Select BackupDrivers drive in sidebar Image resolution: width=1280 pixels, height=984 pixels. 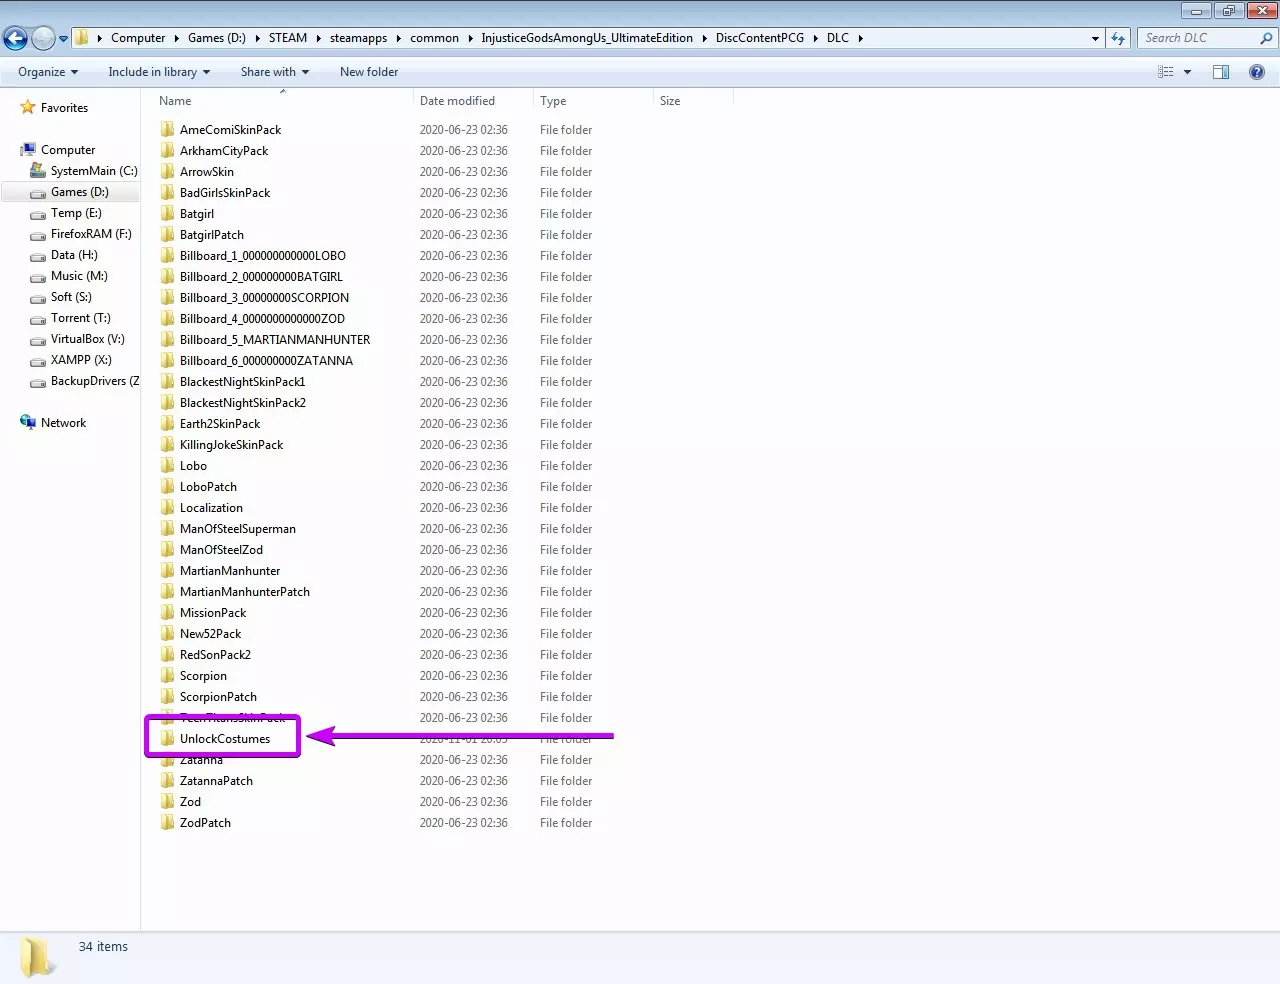click(x=95, y=381)
